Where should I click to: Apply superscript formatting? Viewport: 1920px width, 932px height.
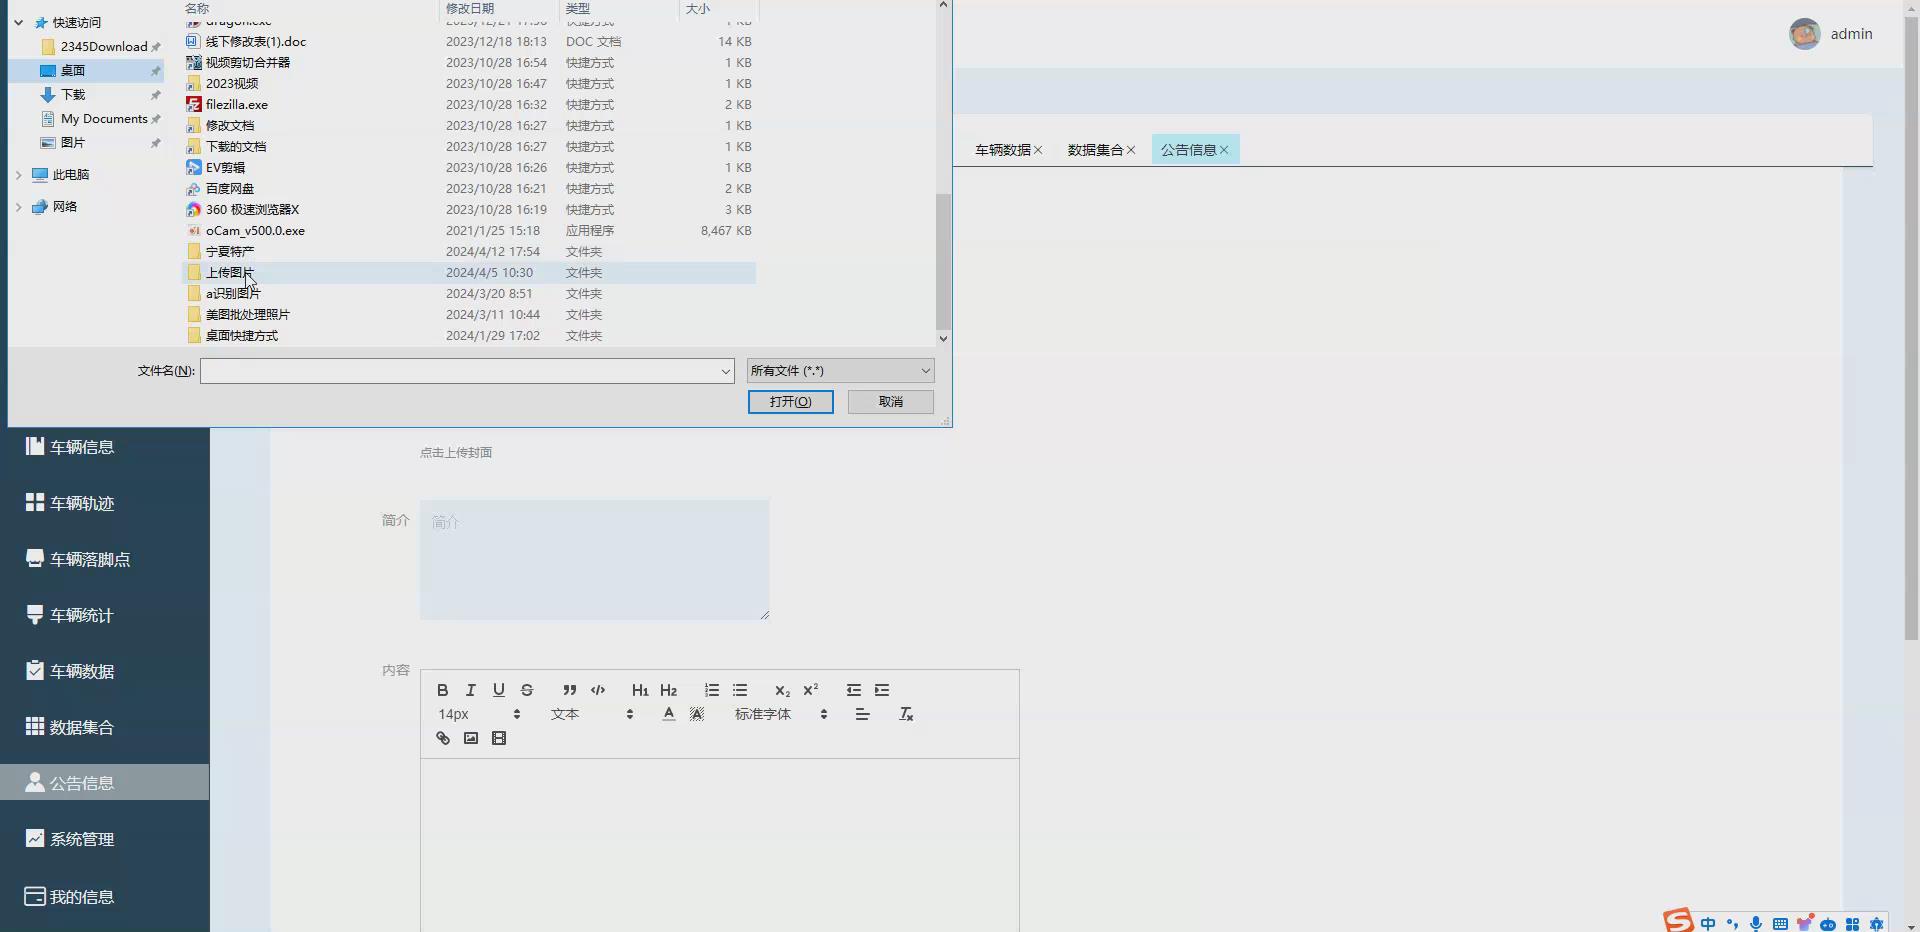click(x=811, y=690)
